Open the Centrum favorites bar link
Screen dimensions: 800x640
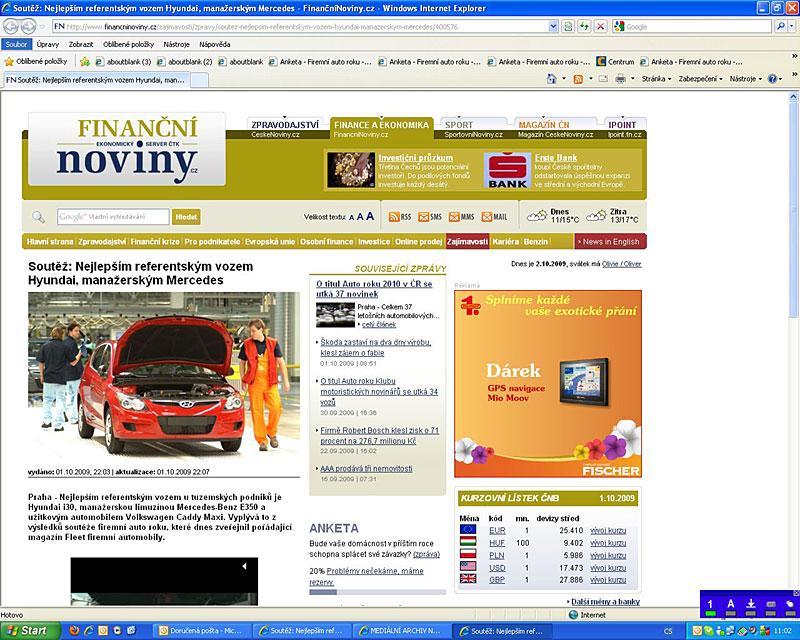(615, 62)
